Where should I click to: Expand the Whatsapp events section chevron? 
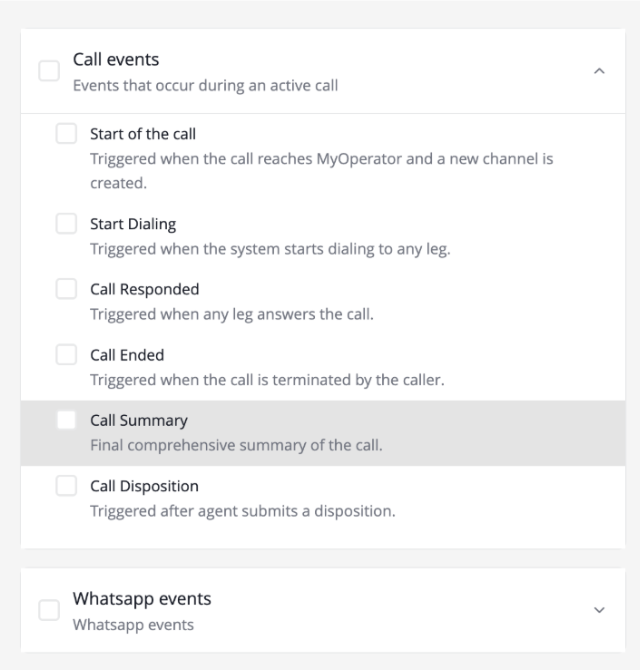coord(599,610)
